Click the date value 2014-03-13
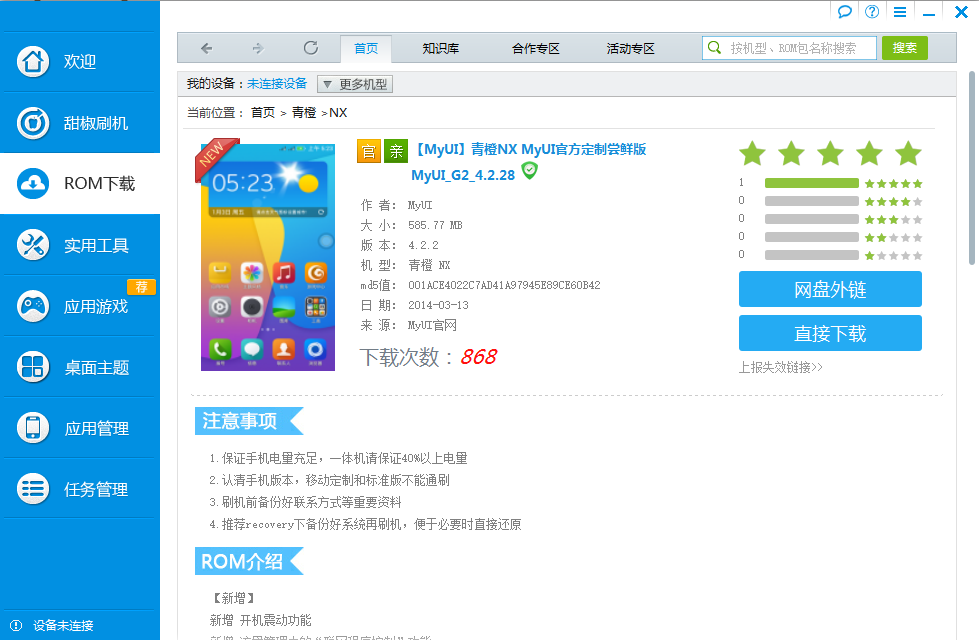This screenshot has width=979, height=640. coord(438,305)
